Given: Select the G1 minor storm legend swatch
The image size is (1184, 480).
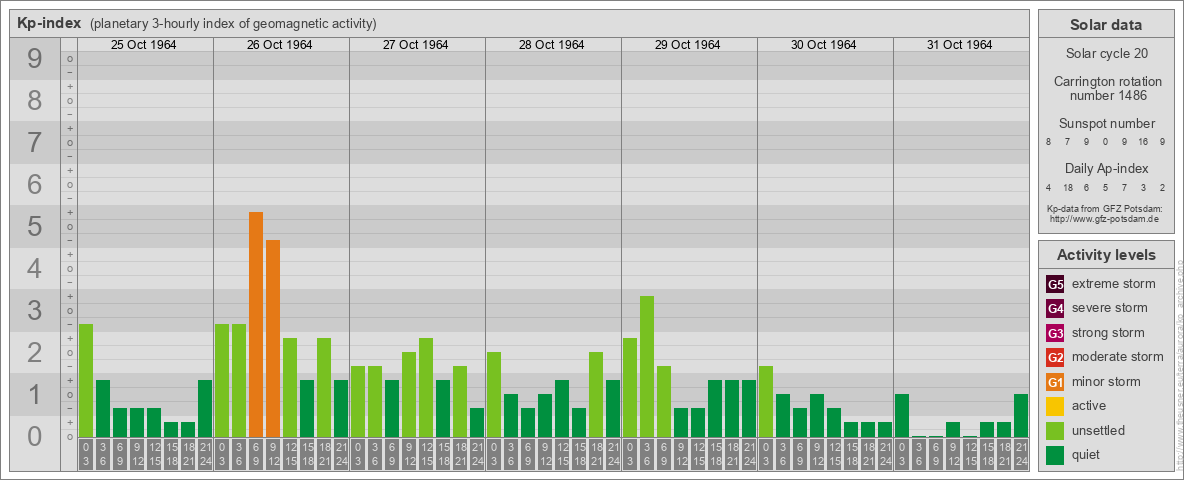Looking at the screenshot, I should click(1055, 382).
